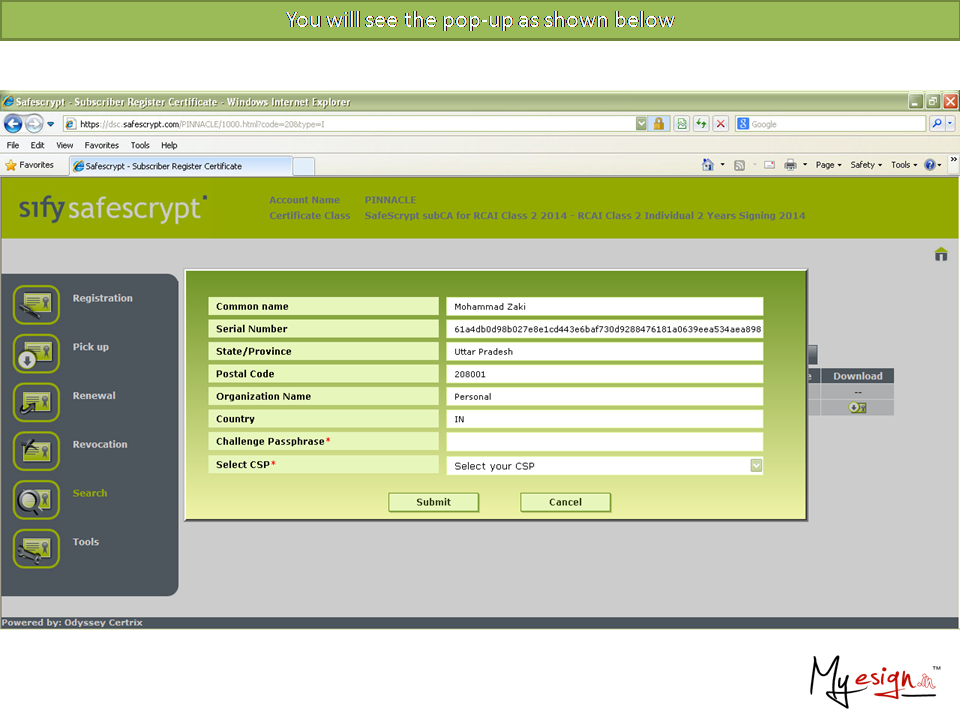Open the Revocation certificate icon
The width and height of the screenshot is (960, 720).
tap(36, 451)
